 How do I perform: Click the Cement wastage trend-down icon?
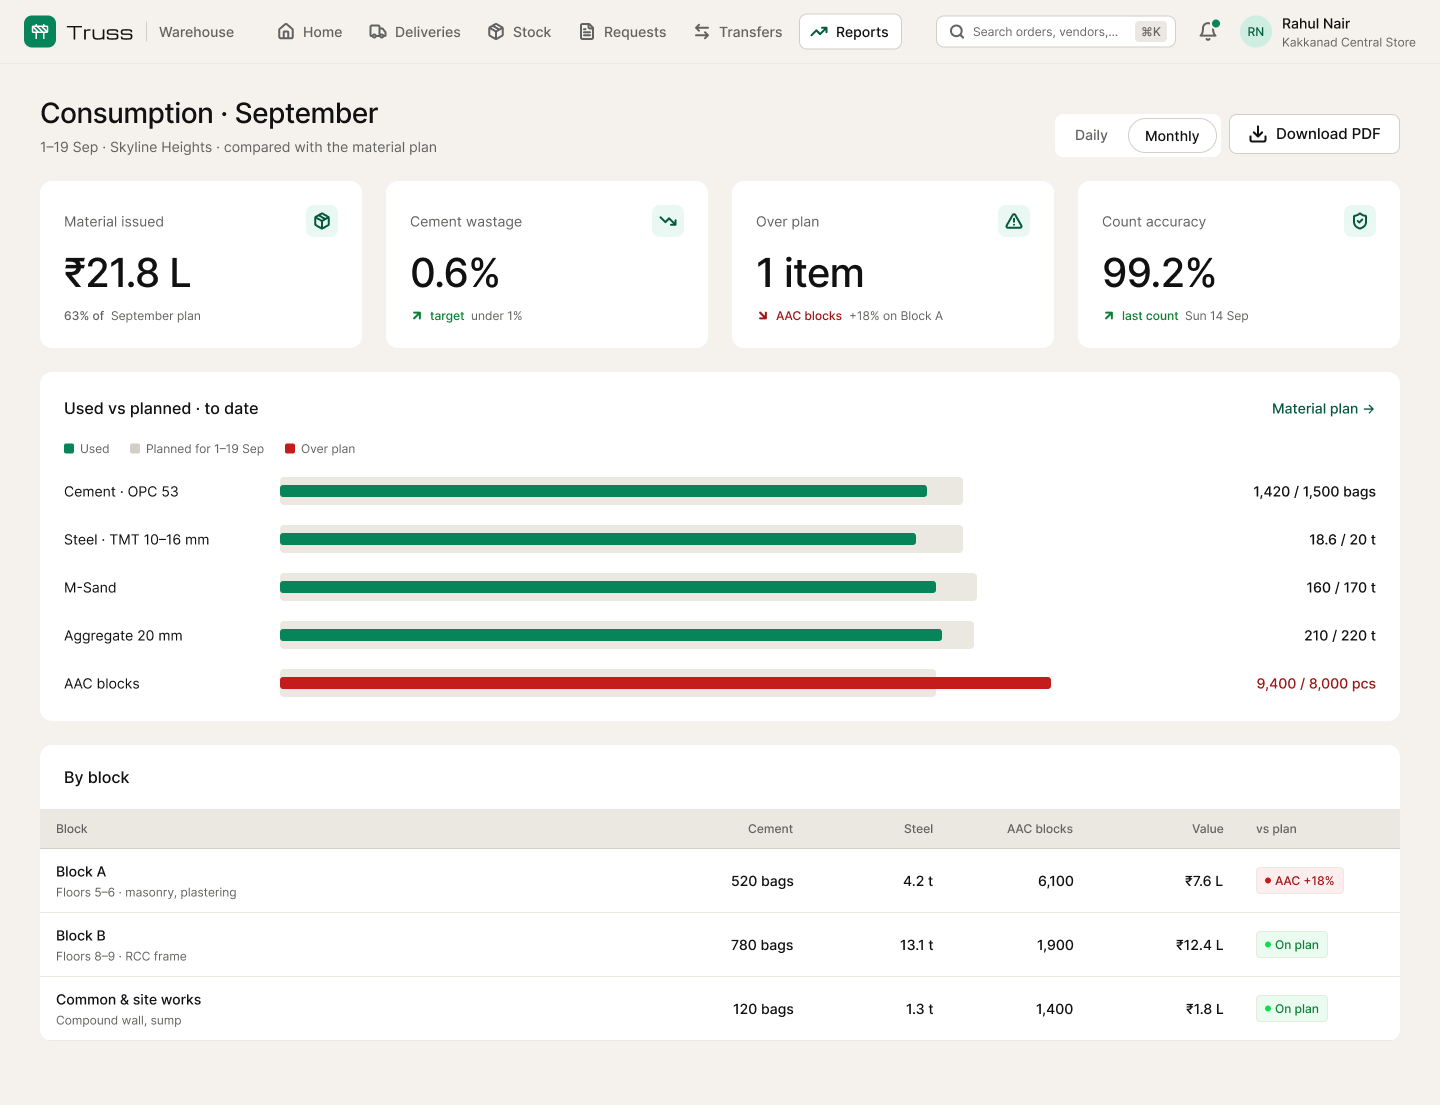668,221
